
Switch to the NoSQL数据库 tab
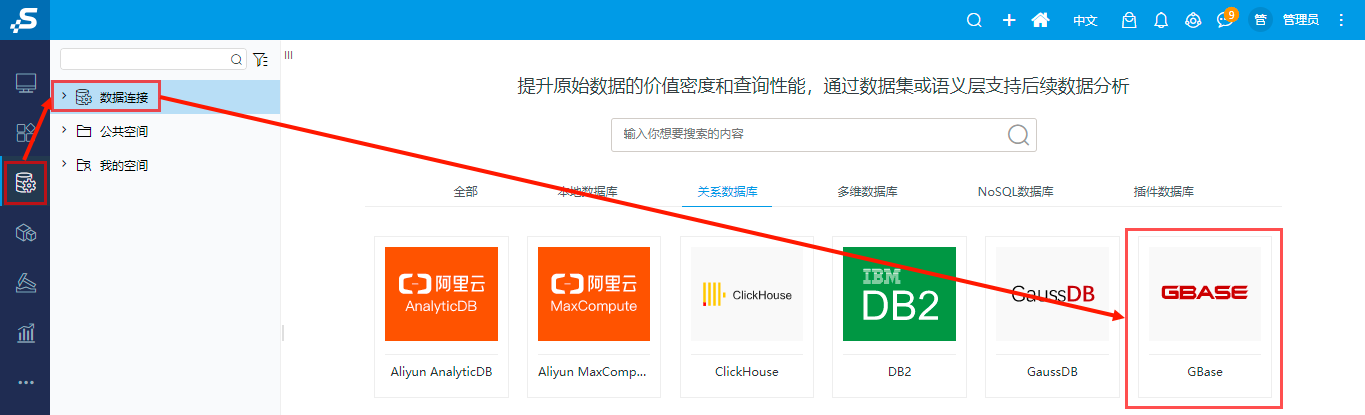(x=1015, y=191)
